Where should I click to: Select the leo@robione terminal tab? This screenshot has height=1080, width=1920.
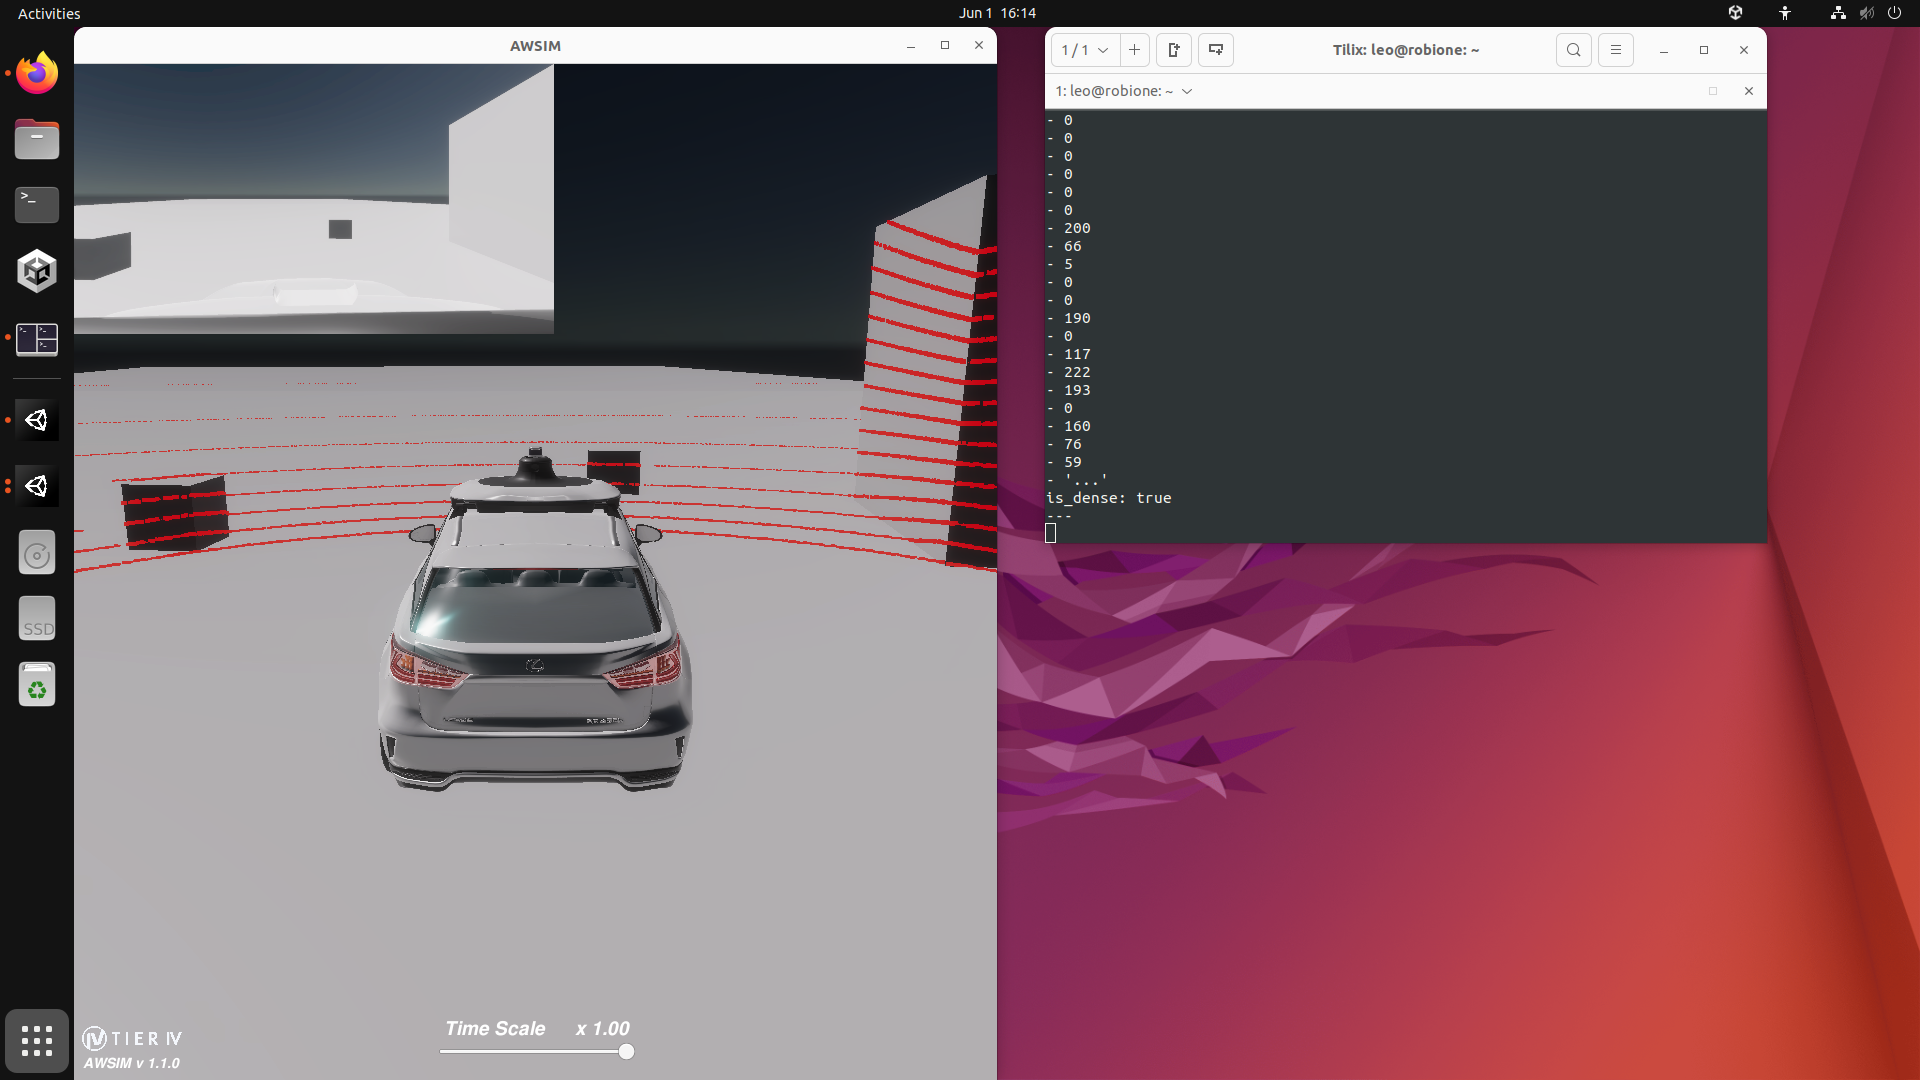(1113, 91)
